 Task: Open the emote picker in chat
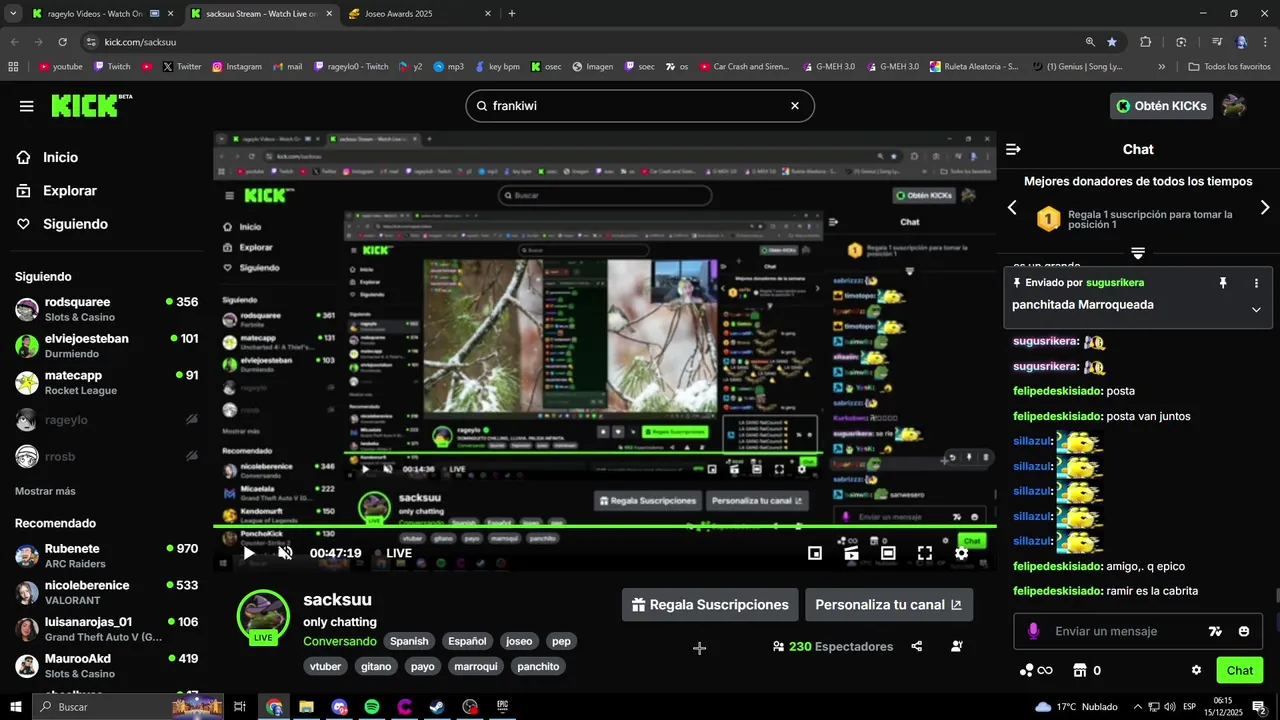tap(1244, 631)
